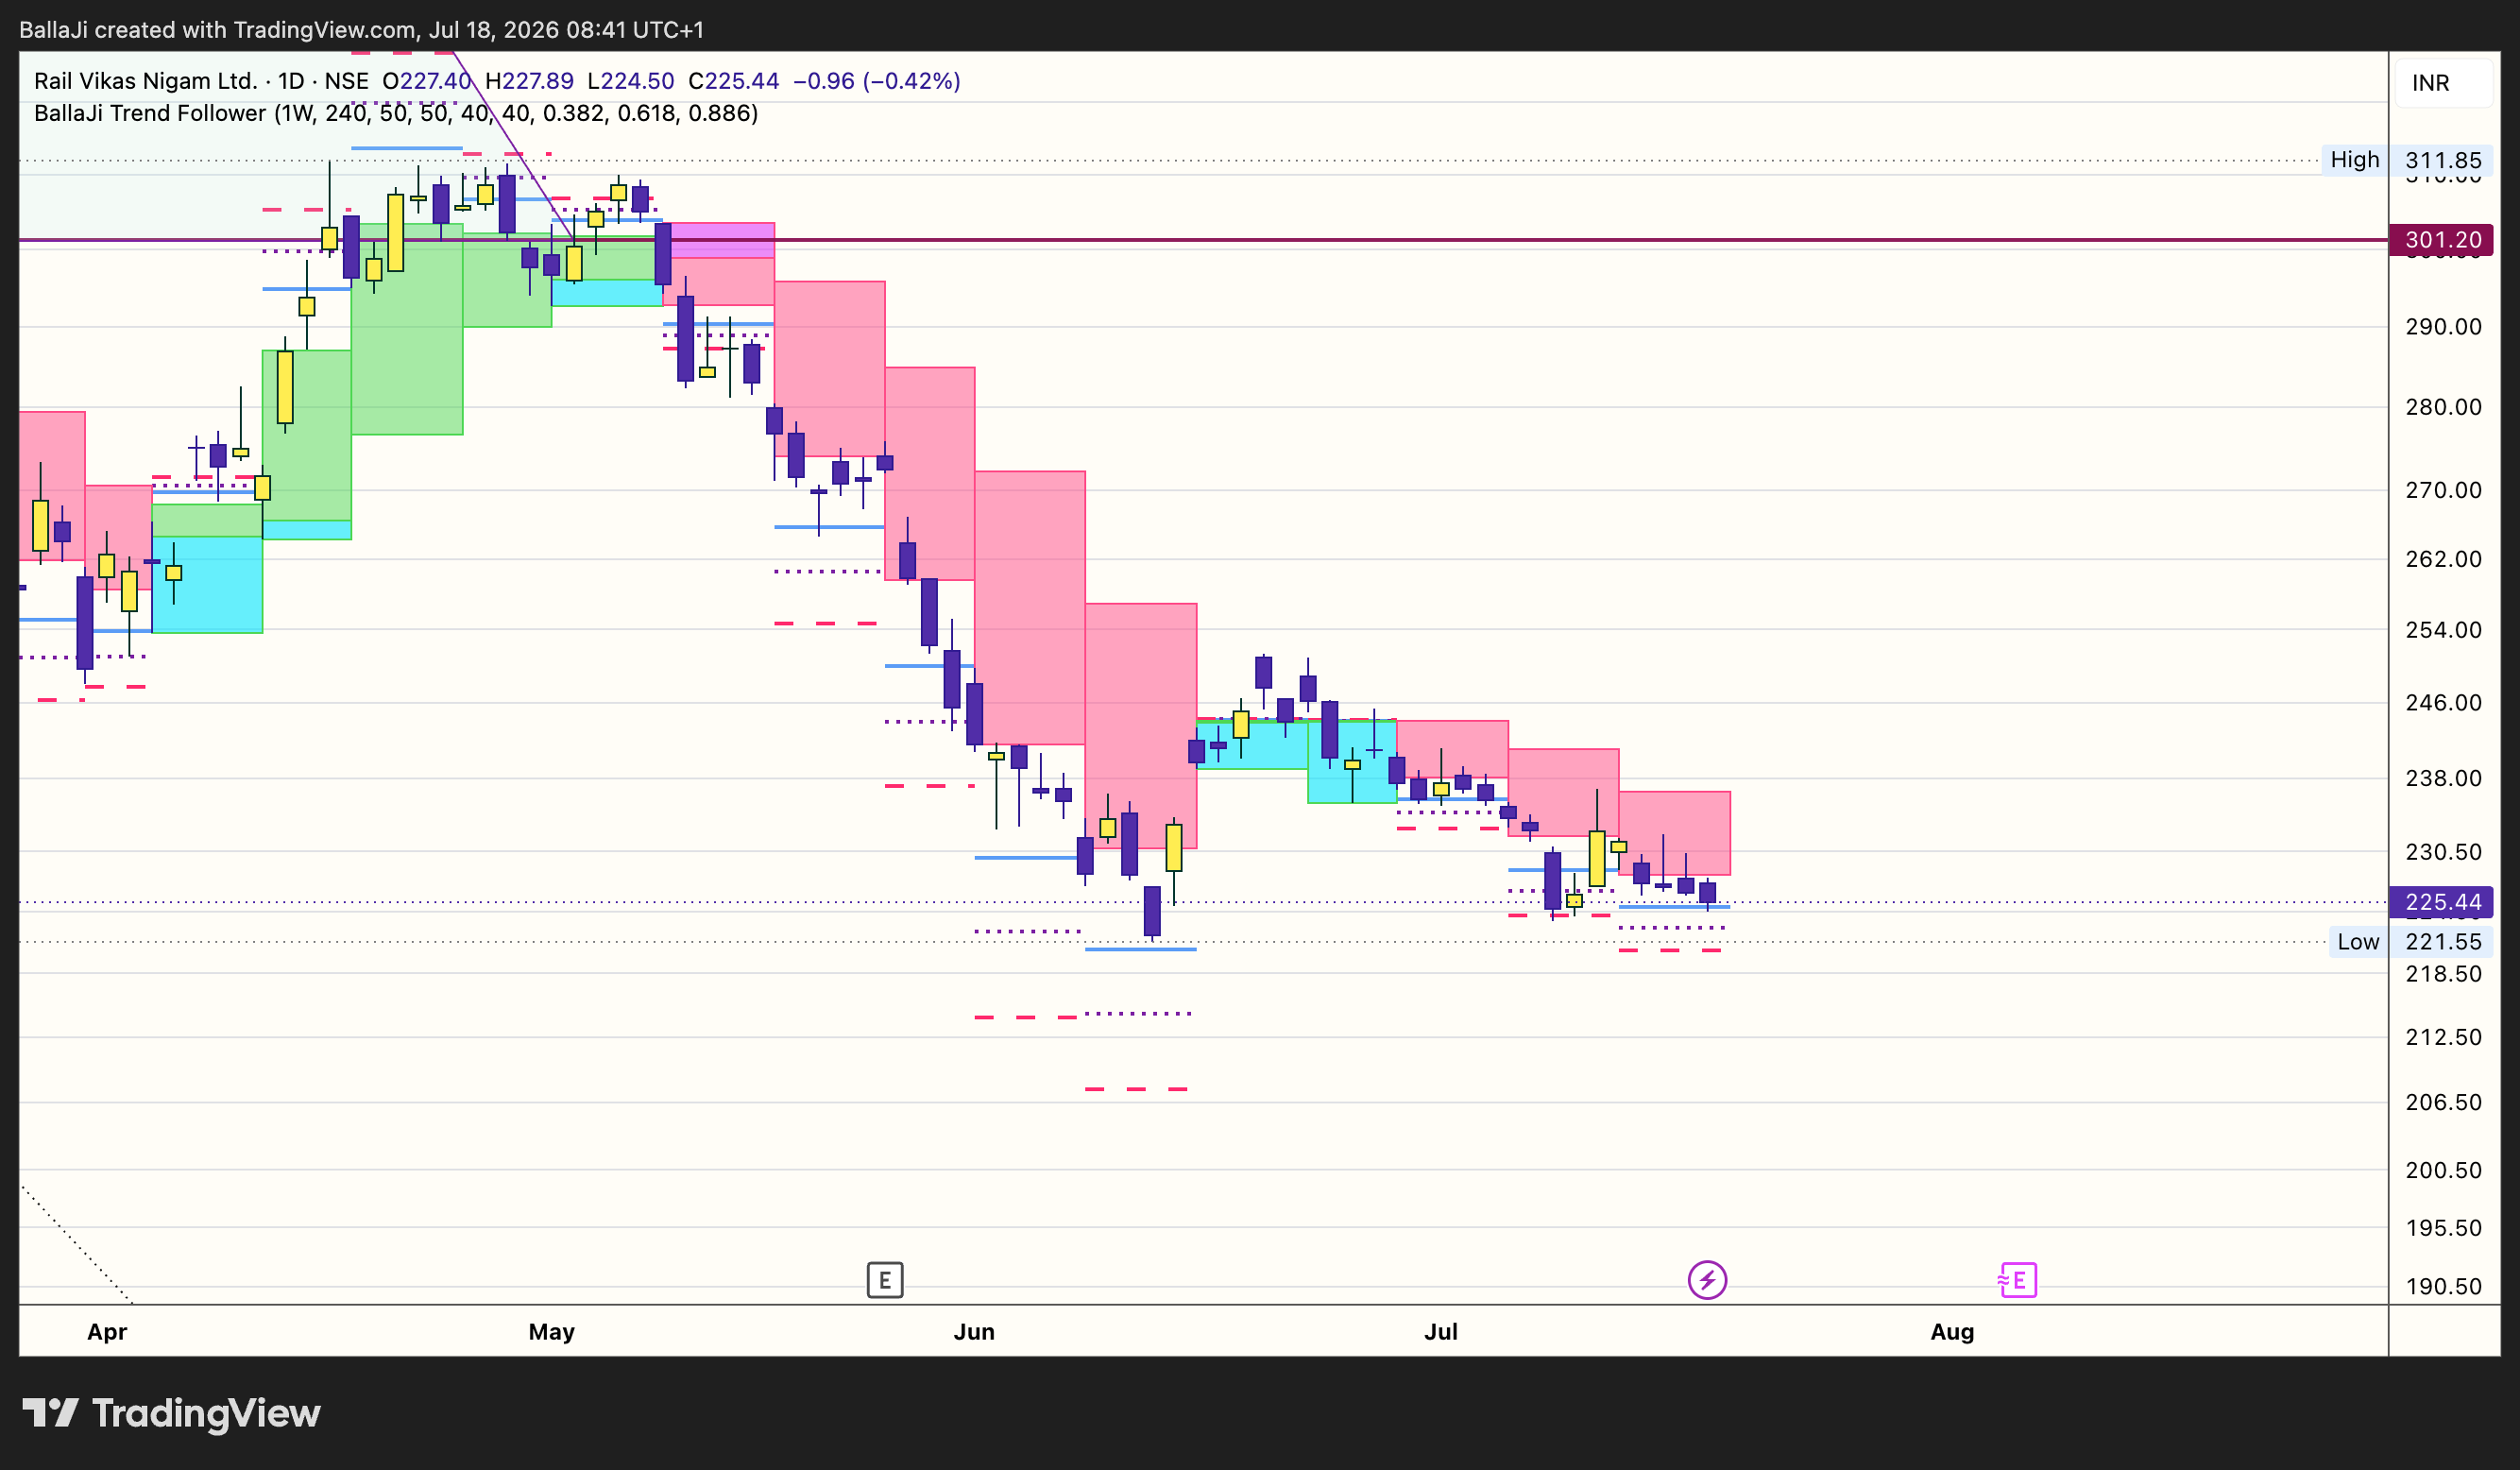
Task: Click the 200.50 price axis label
Action: [x=2443, y=1170]
